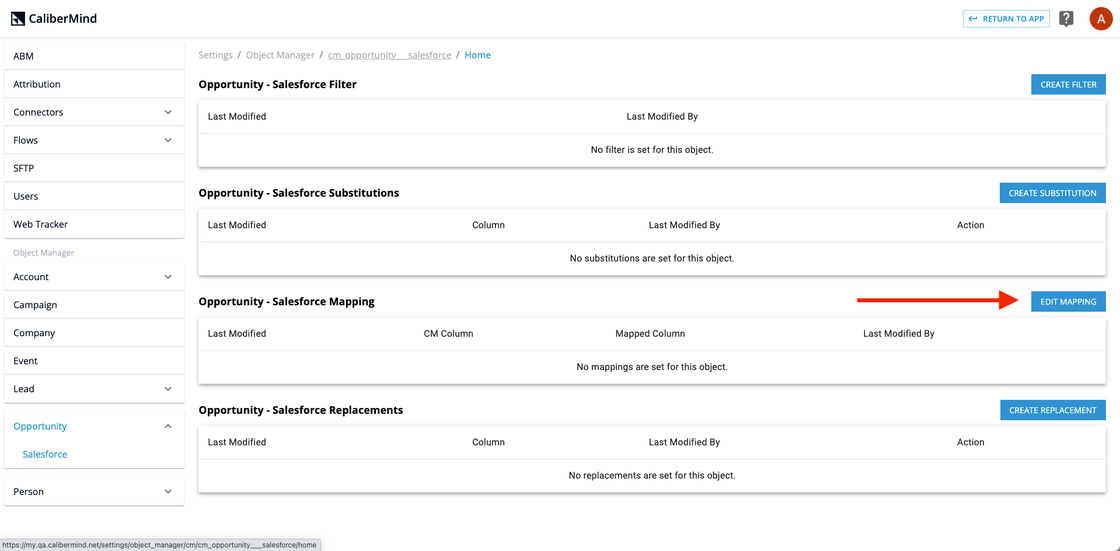Click Return to App button
This screenshot has height=551, width=1120.
pyautogui.click(x=1006, y=19)
